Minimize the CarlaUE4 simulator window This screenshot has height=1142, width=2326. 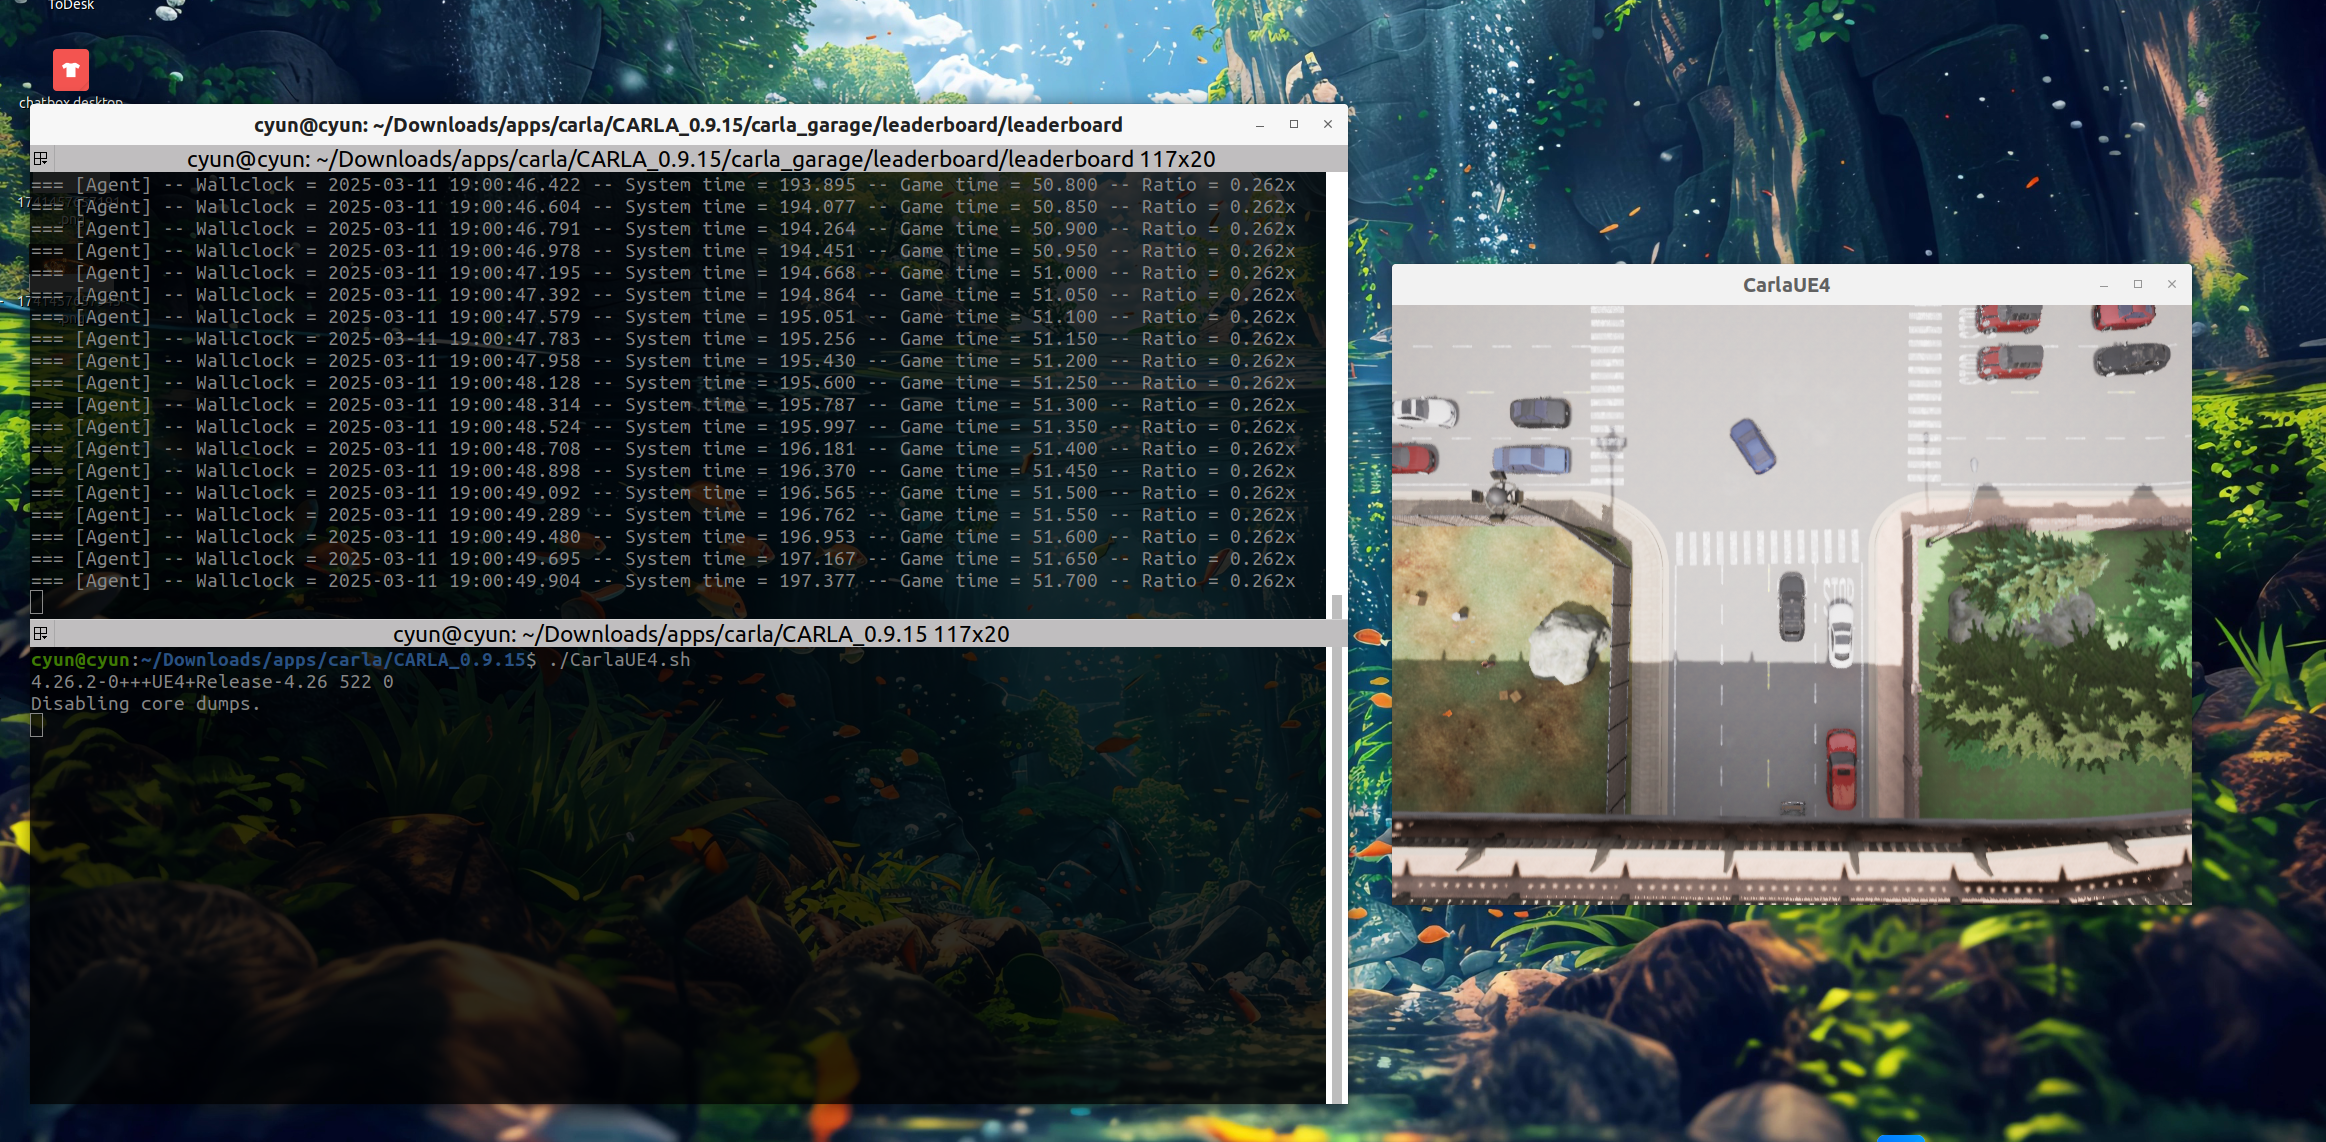coord(2104,285)
